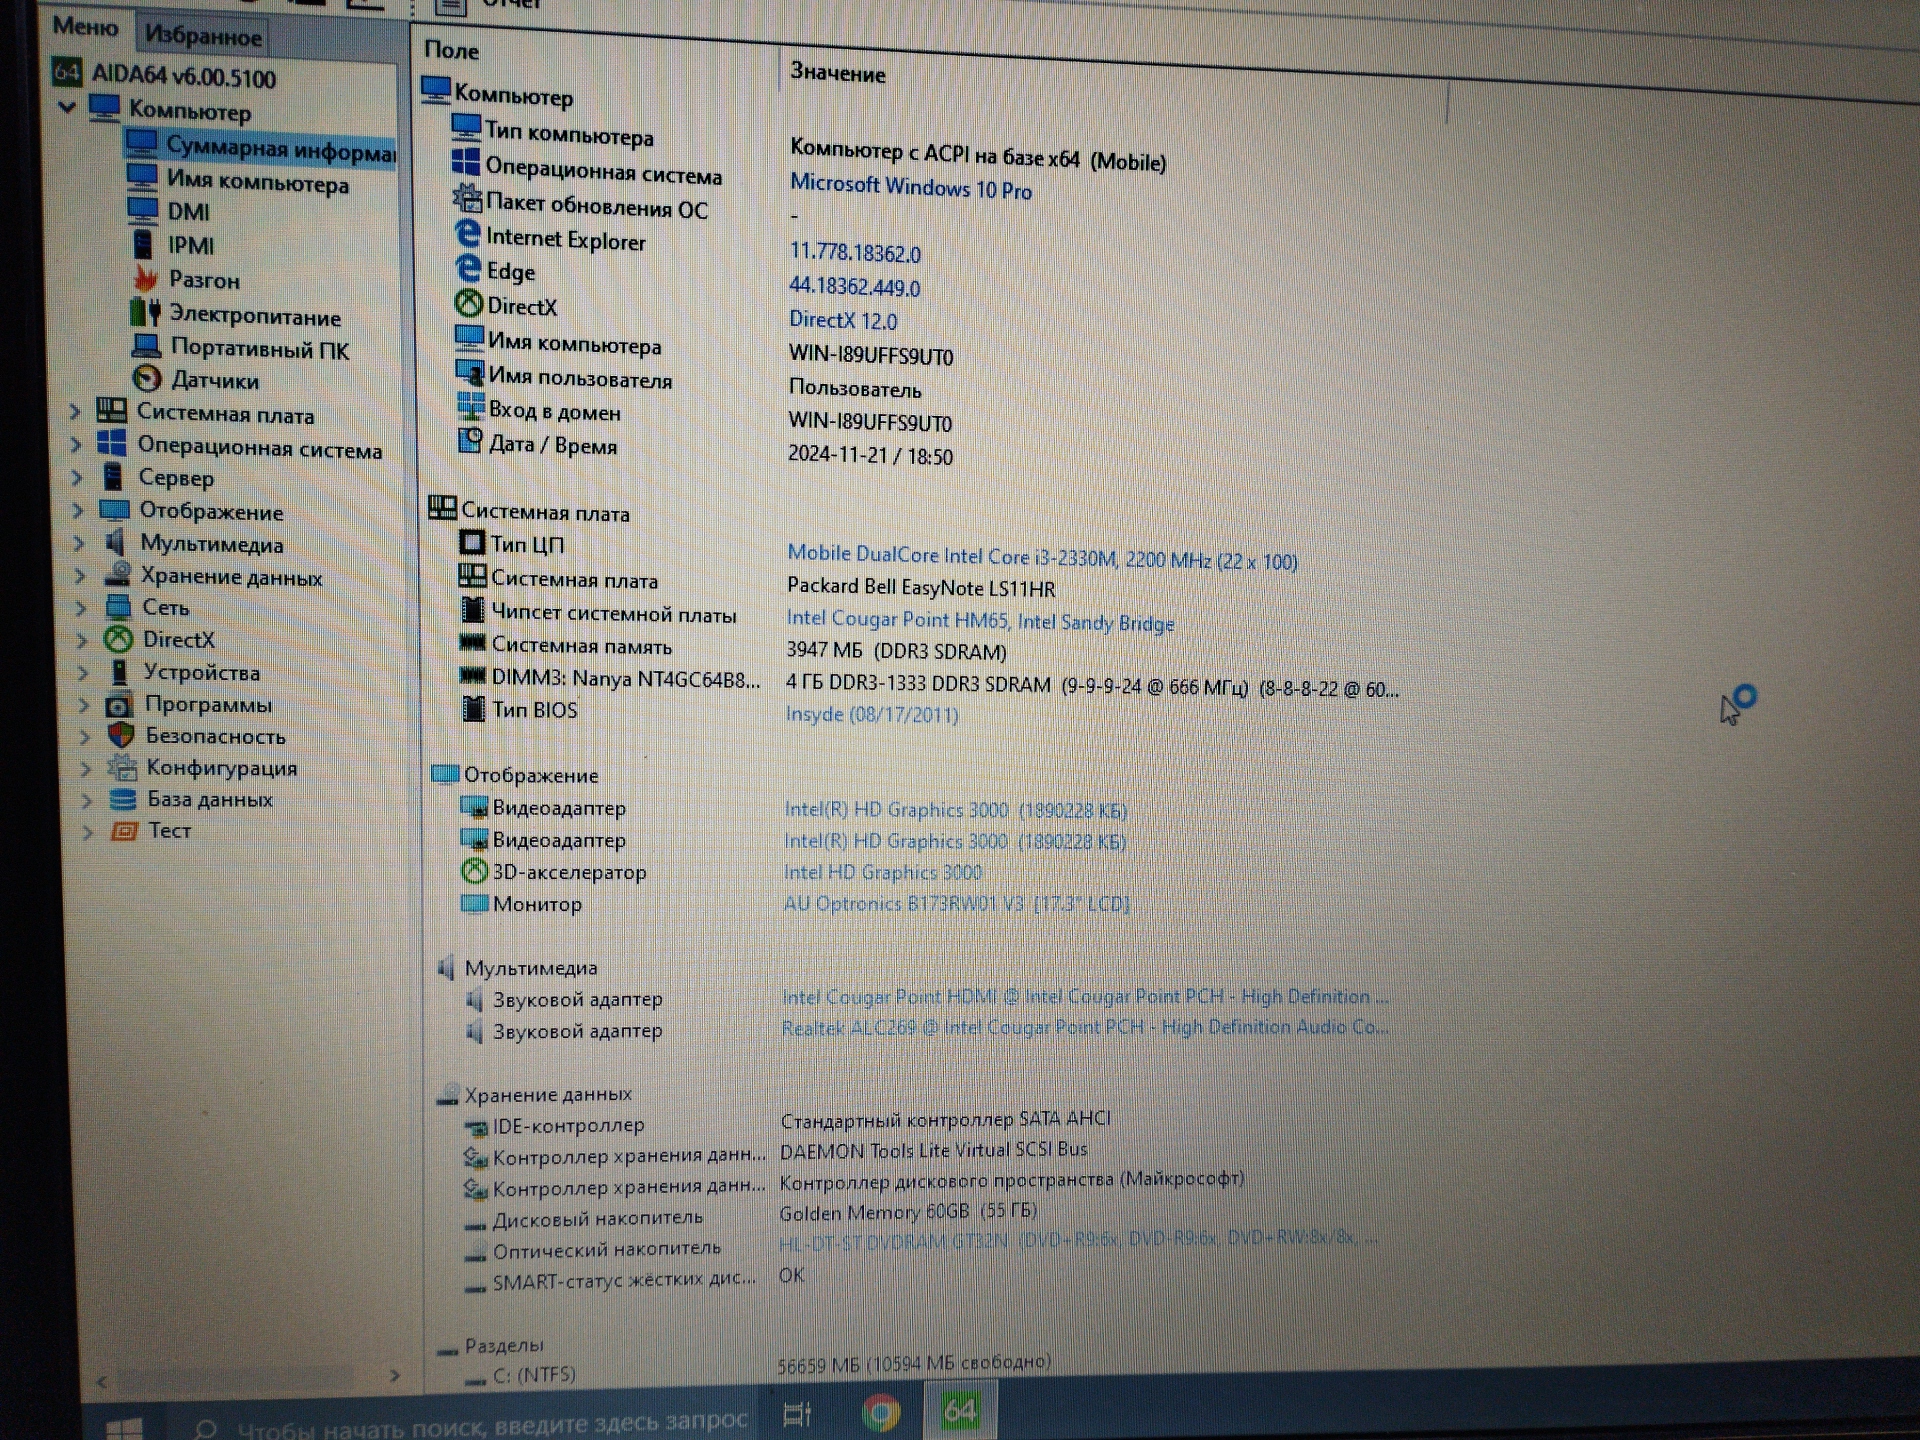Click the Чипсет системной платы icon
The image size is (1920, 1440).
pyautogui.click(x=472, y=609)
